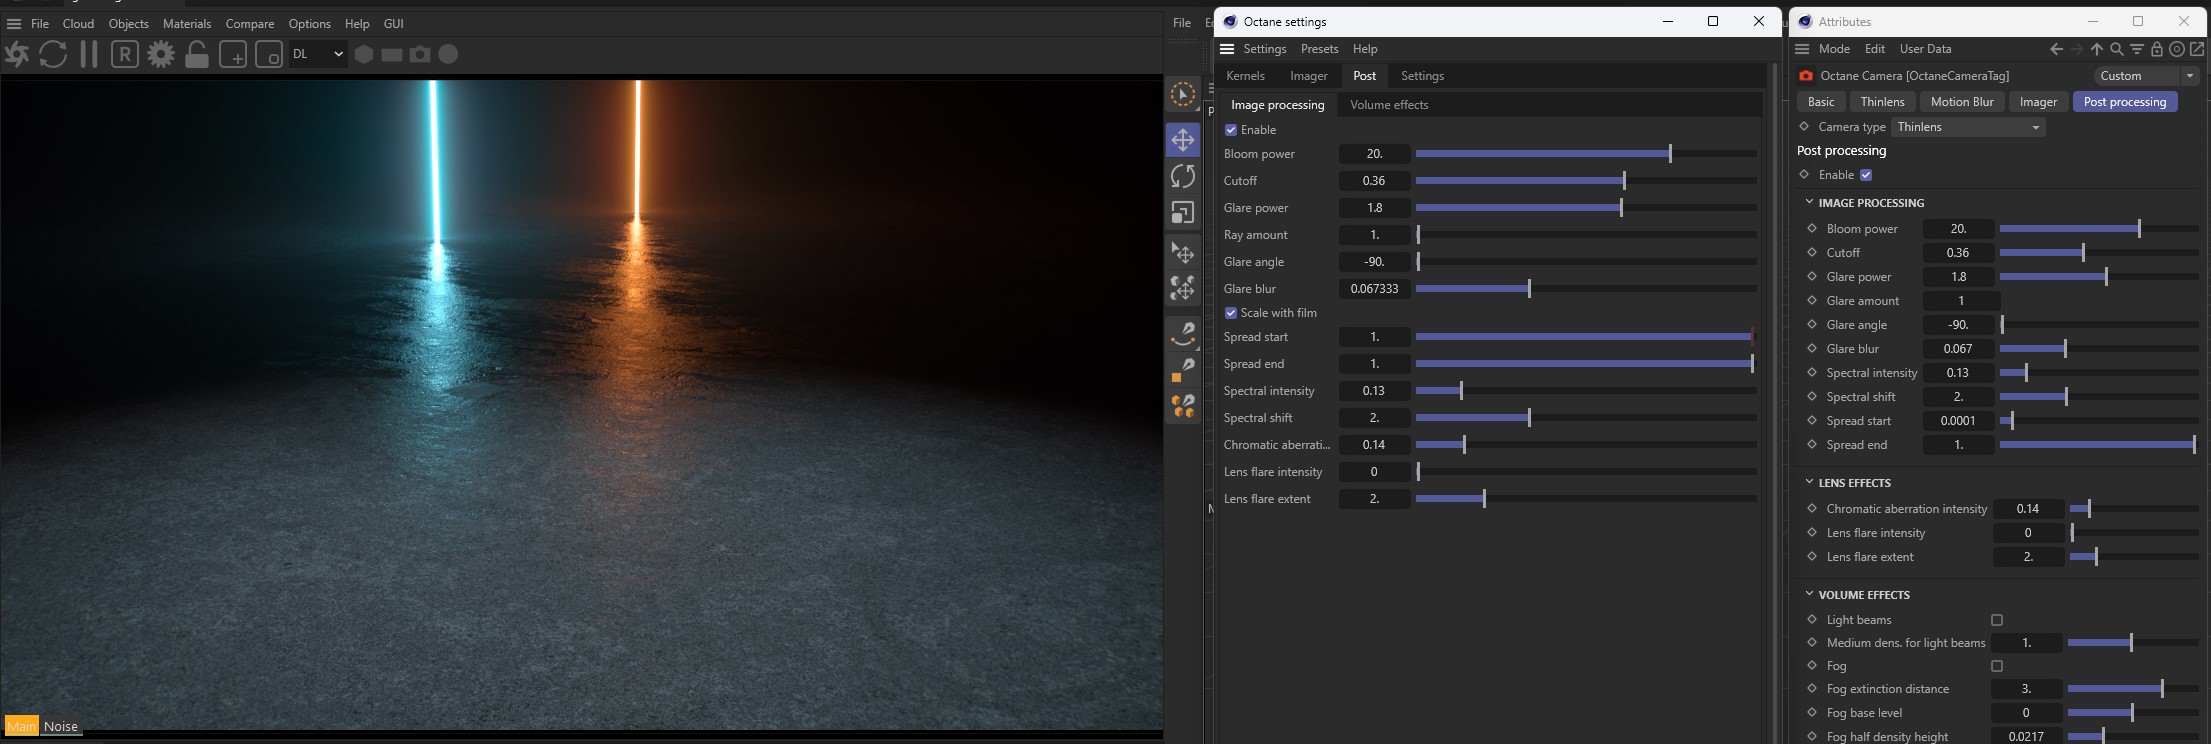
Task: Collapse the VOLUME EFFECTS section
Action: point(1810,594)
